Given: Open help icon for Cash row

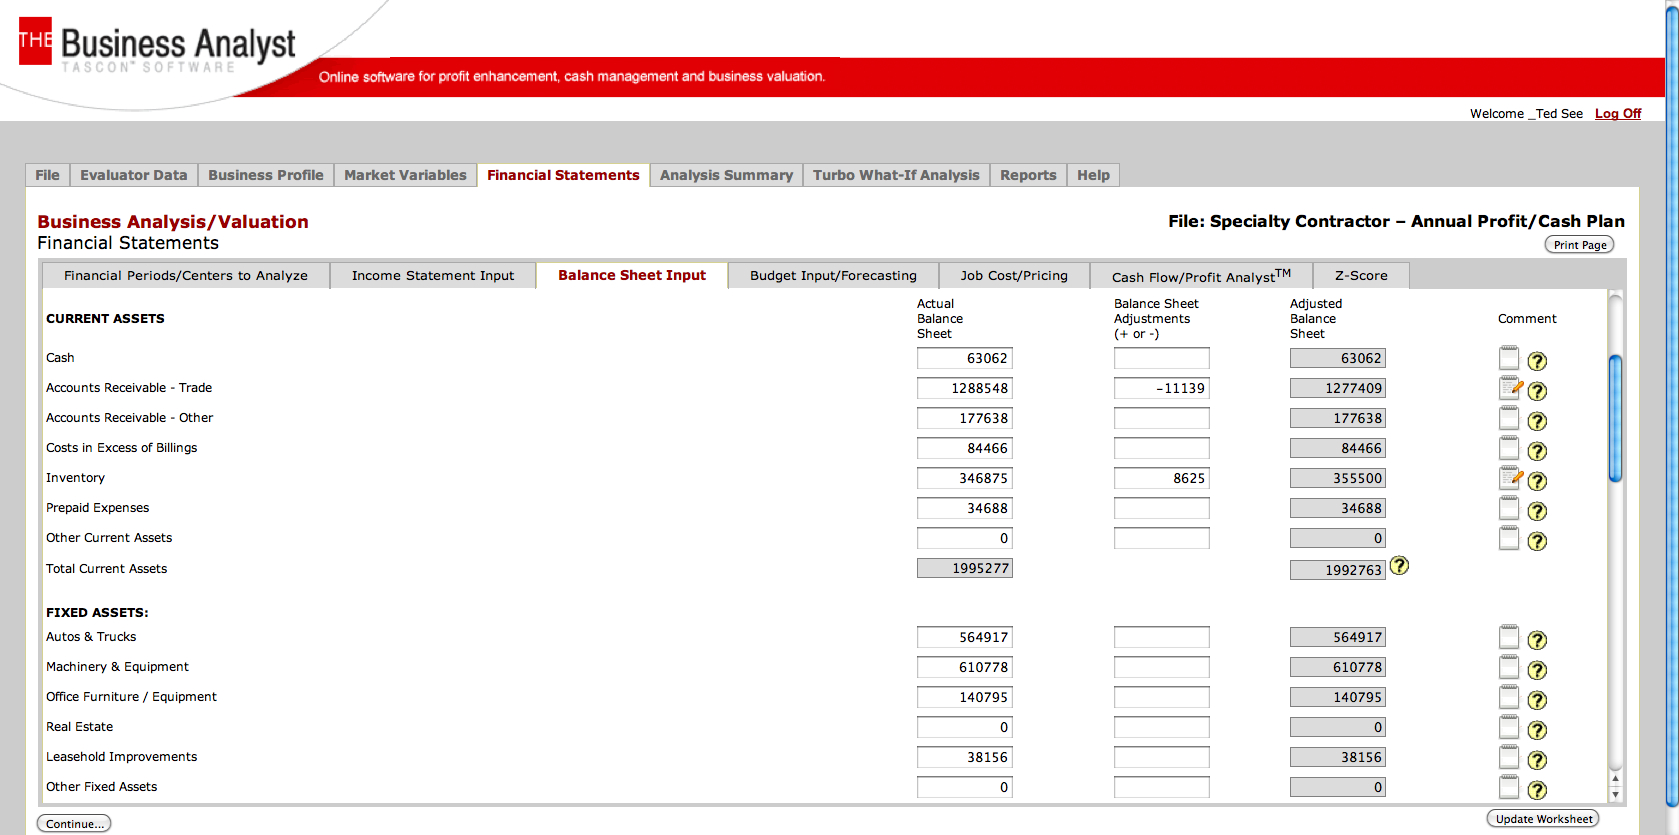Looking at the screenshot, I should pos(1537,361).
